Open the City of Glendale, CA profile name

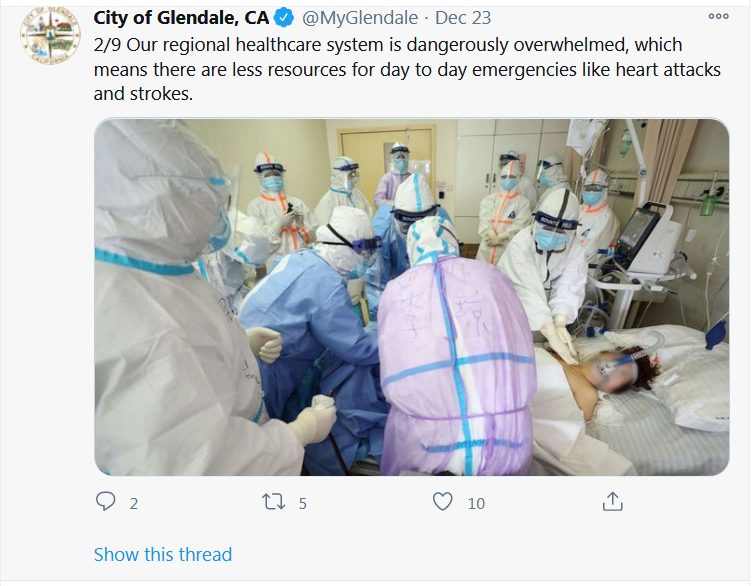(181, 18)
